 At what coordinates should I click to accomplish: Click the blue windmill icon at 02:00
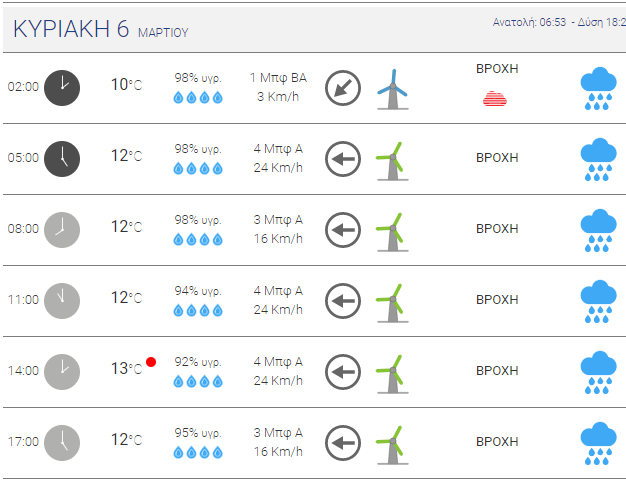393,89
